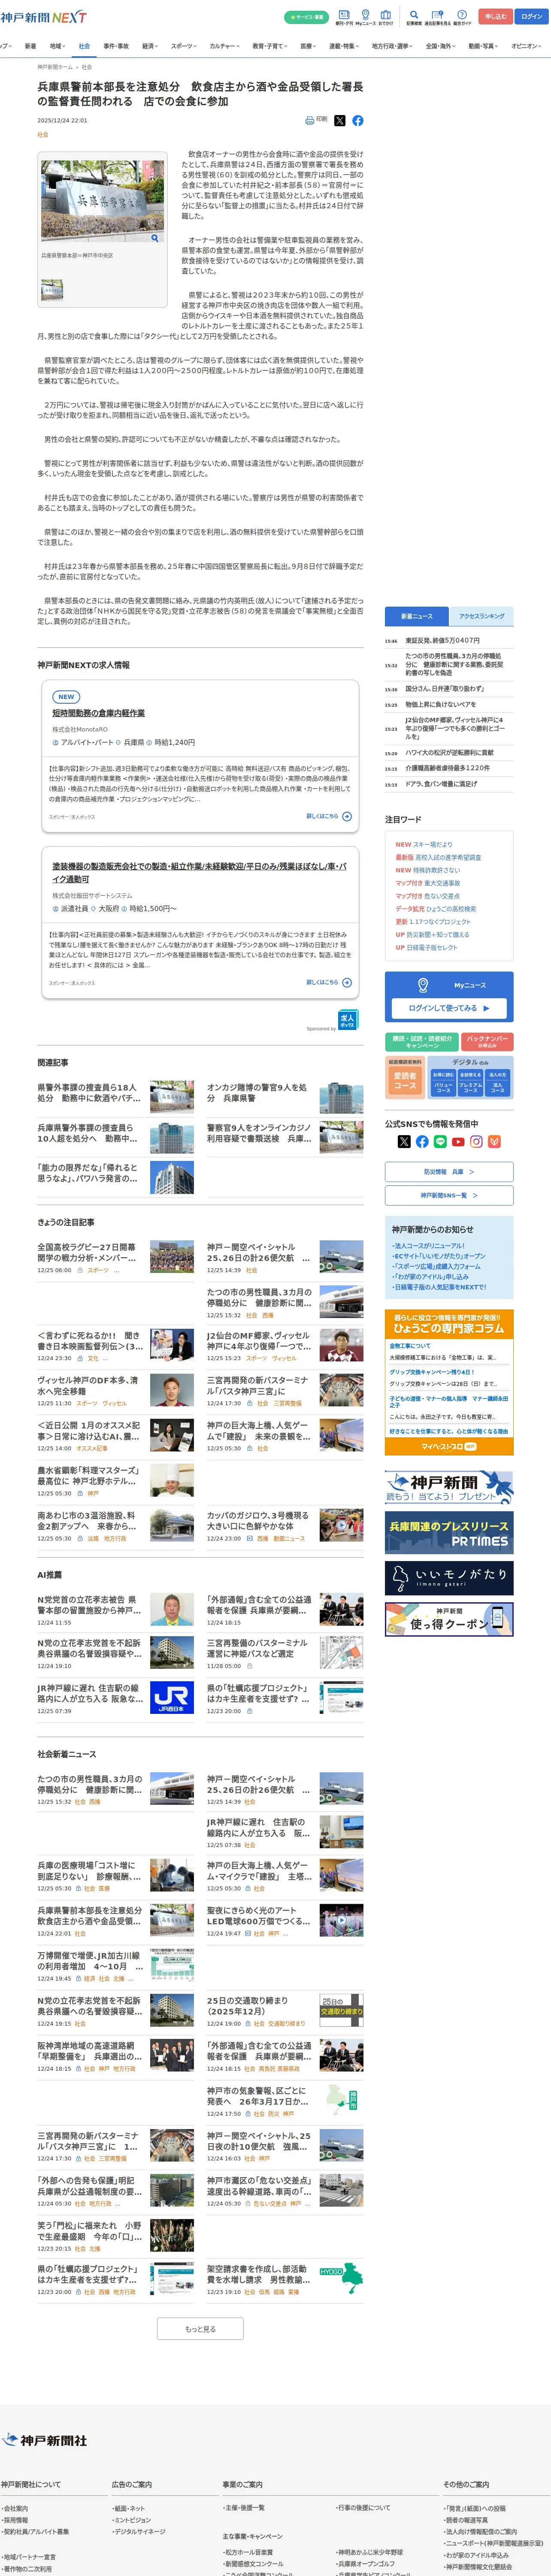Expand the スポーツ menu dropdown
The height and width of the screenshot is (2576, 551).
coord(184,46)
